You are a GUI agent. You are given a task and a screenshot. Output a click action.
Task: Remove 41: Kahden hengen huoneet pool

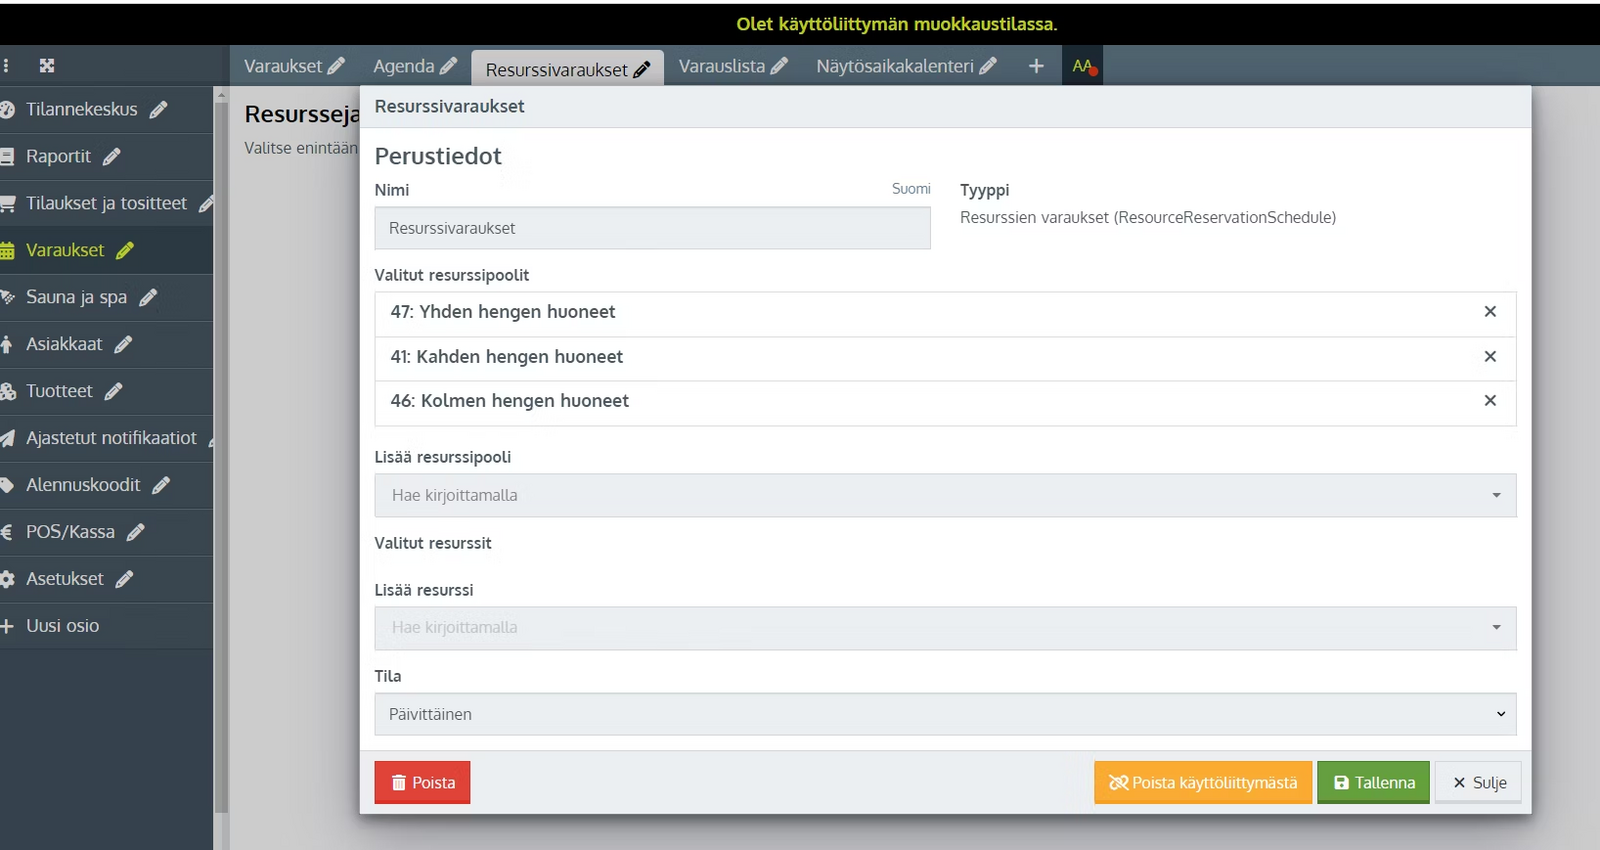coord(1490,357)
